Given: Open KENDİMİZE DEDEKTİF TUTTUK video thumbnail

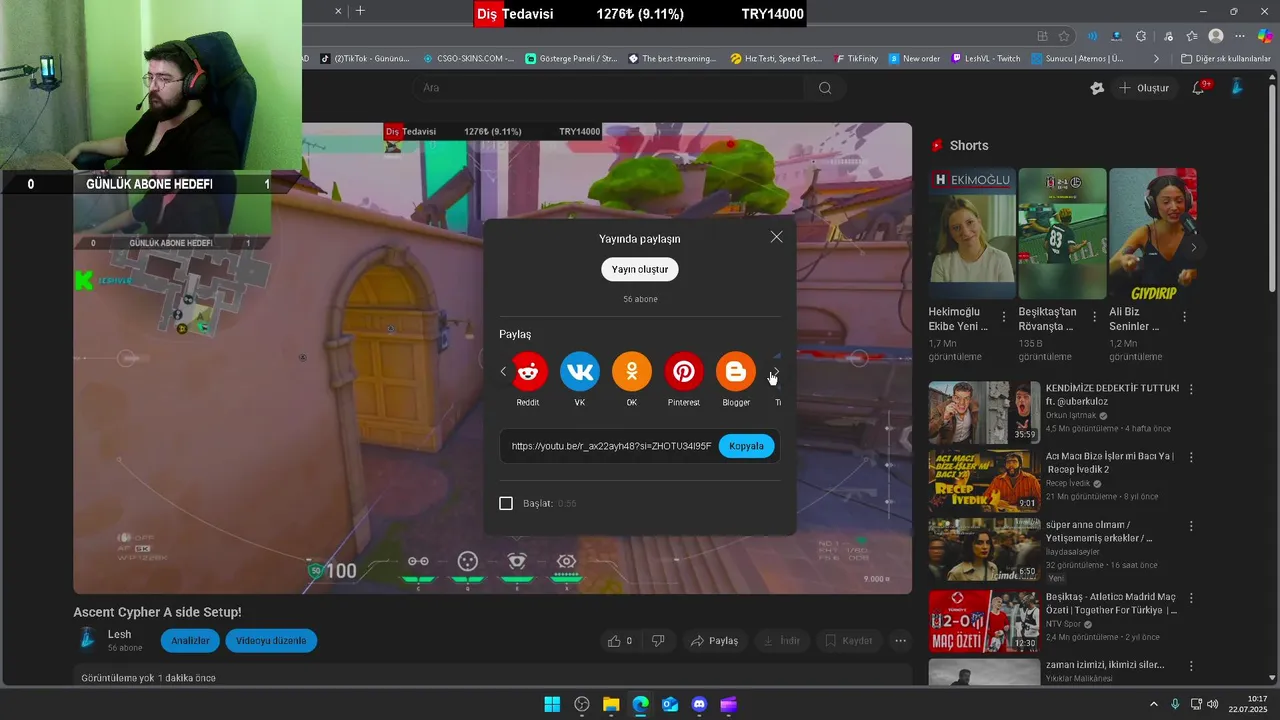Looking at the screenshot, I should click(984, 412).
